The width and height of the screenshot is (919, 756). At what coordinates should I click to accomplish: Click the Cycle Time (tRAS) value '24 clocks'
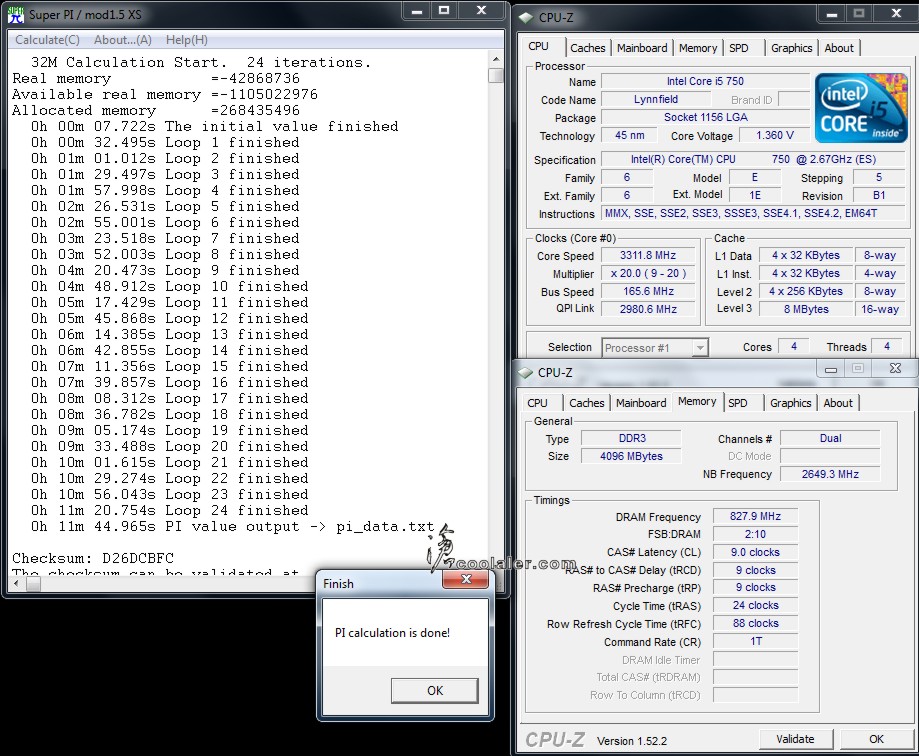755,605
